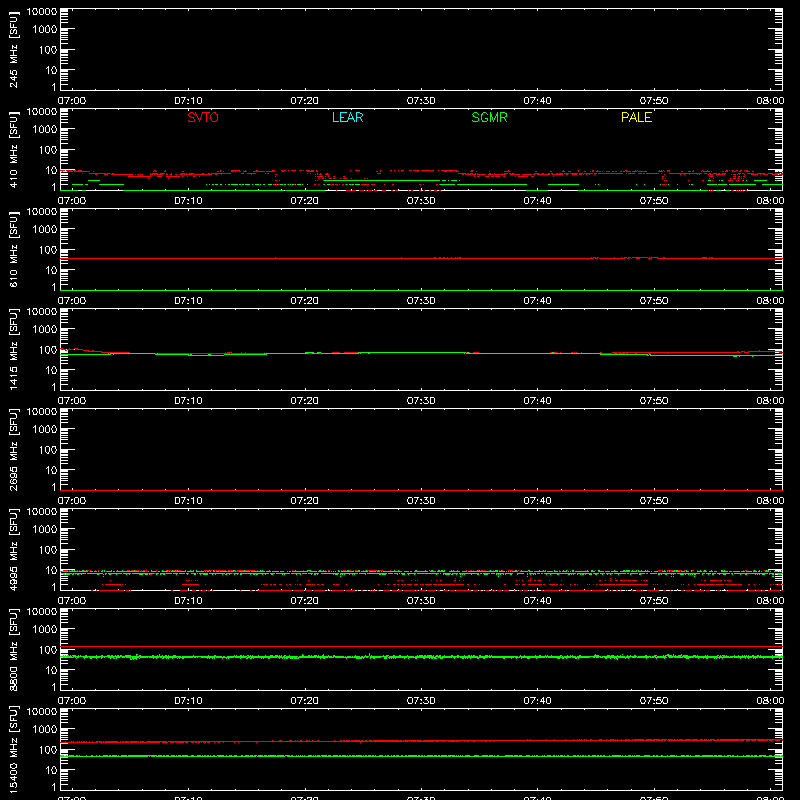The image size is (800, 800).
Task: Click the 07:00 label under the 1415 MHz plot
Action: [72, 401]
